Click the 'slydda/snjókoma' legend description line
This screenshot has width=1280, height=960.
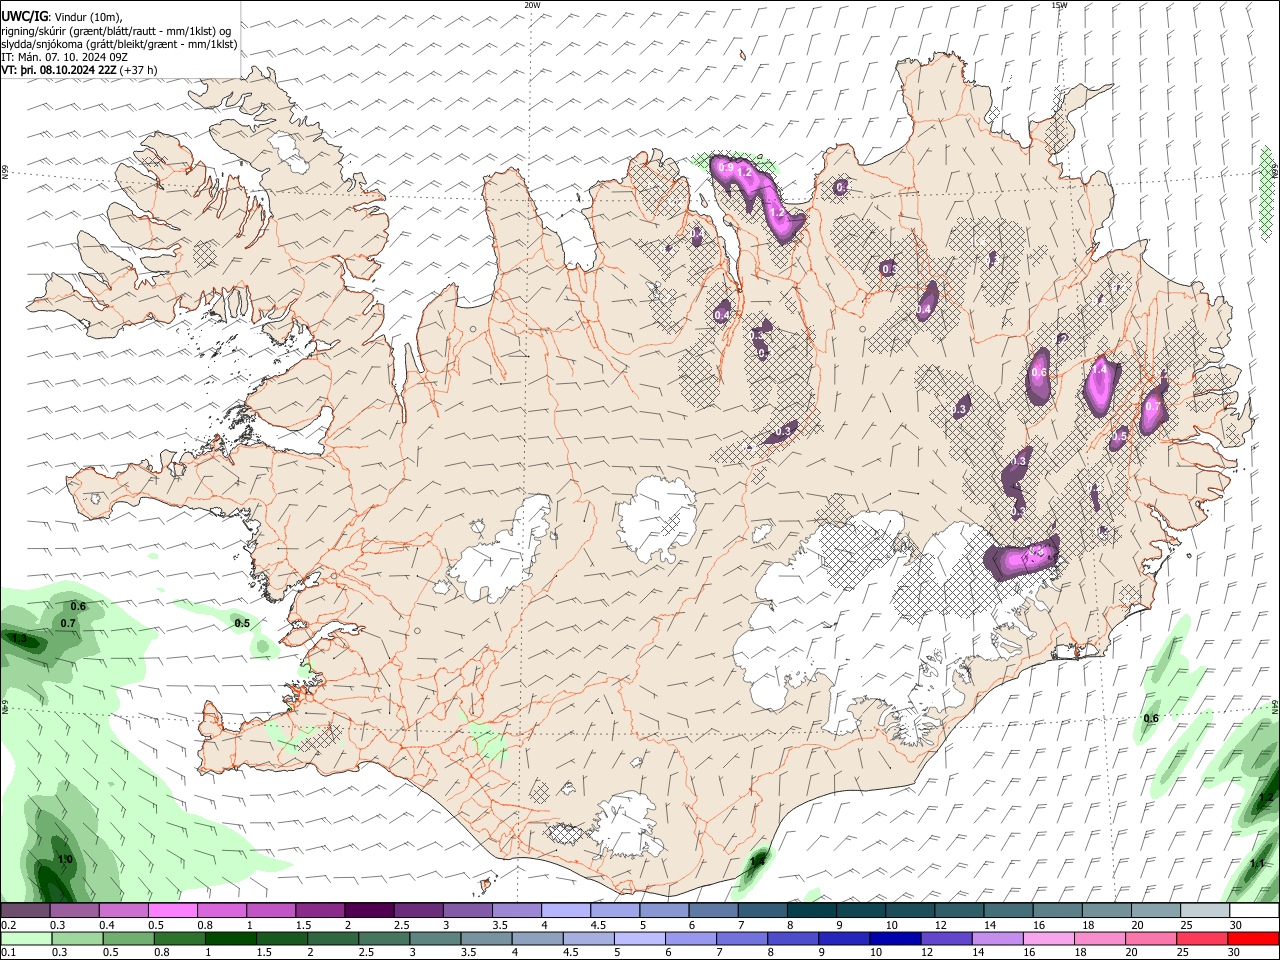(x=119, y=44)
